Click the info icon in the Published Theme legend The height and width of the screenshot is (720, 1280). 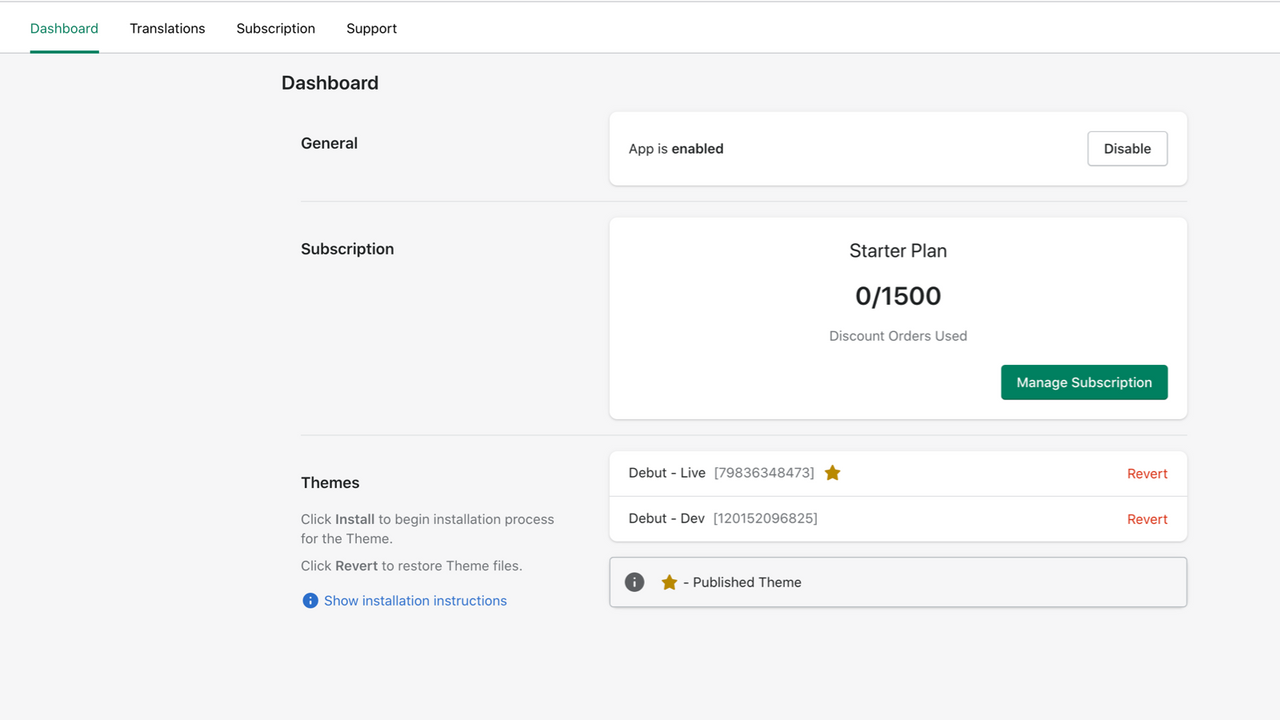(x=634, y=581)
